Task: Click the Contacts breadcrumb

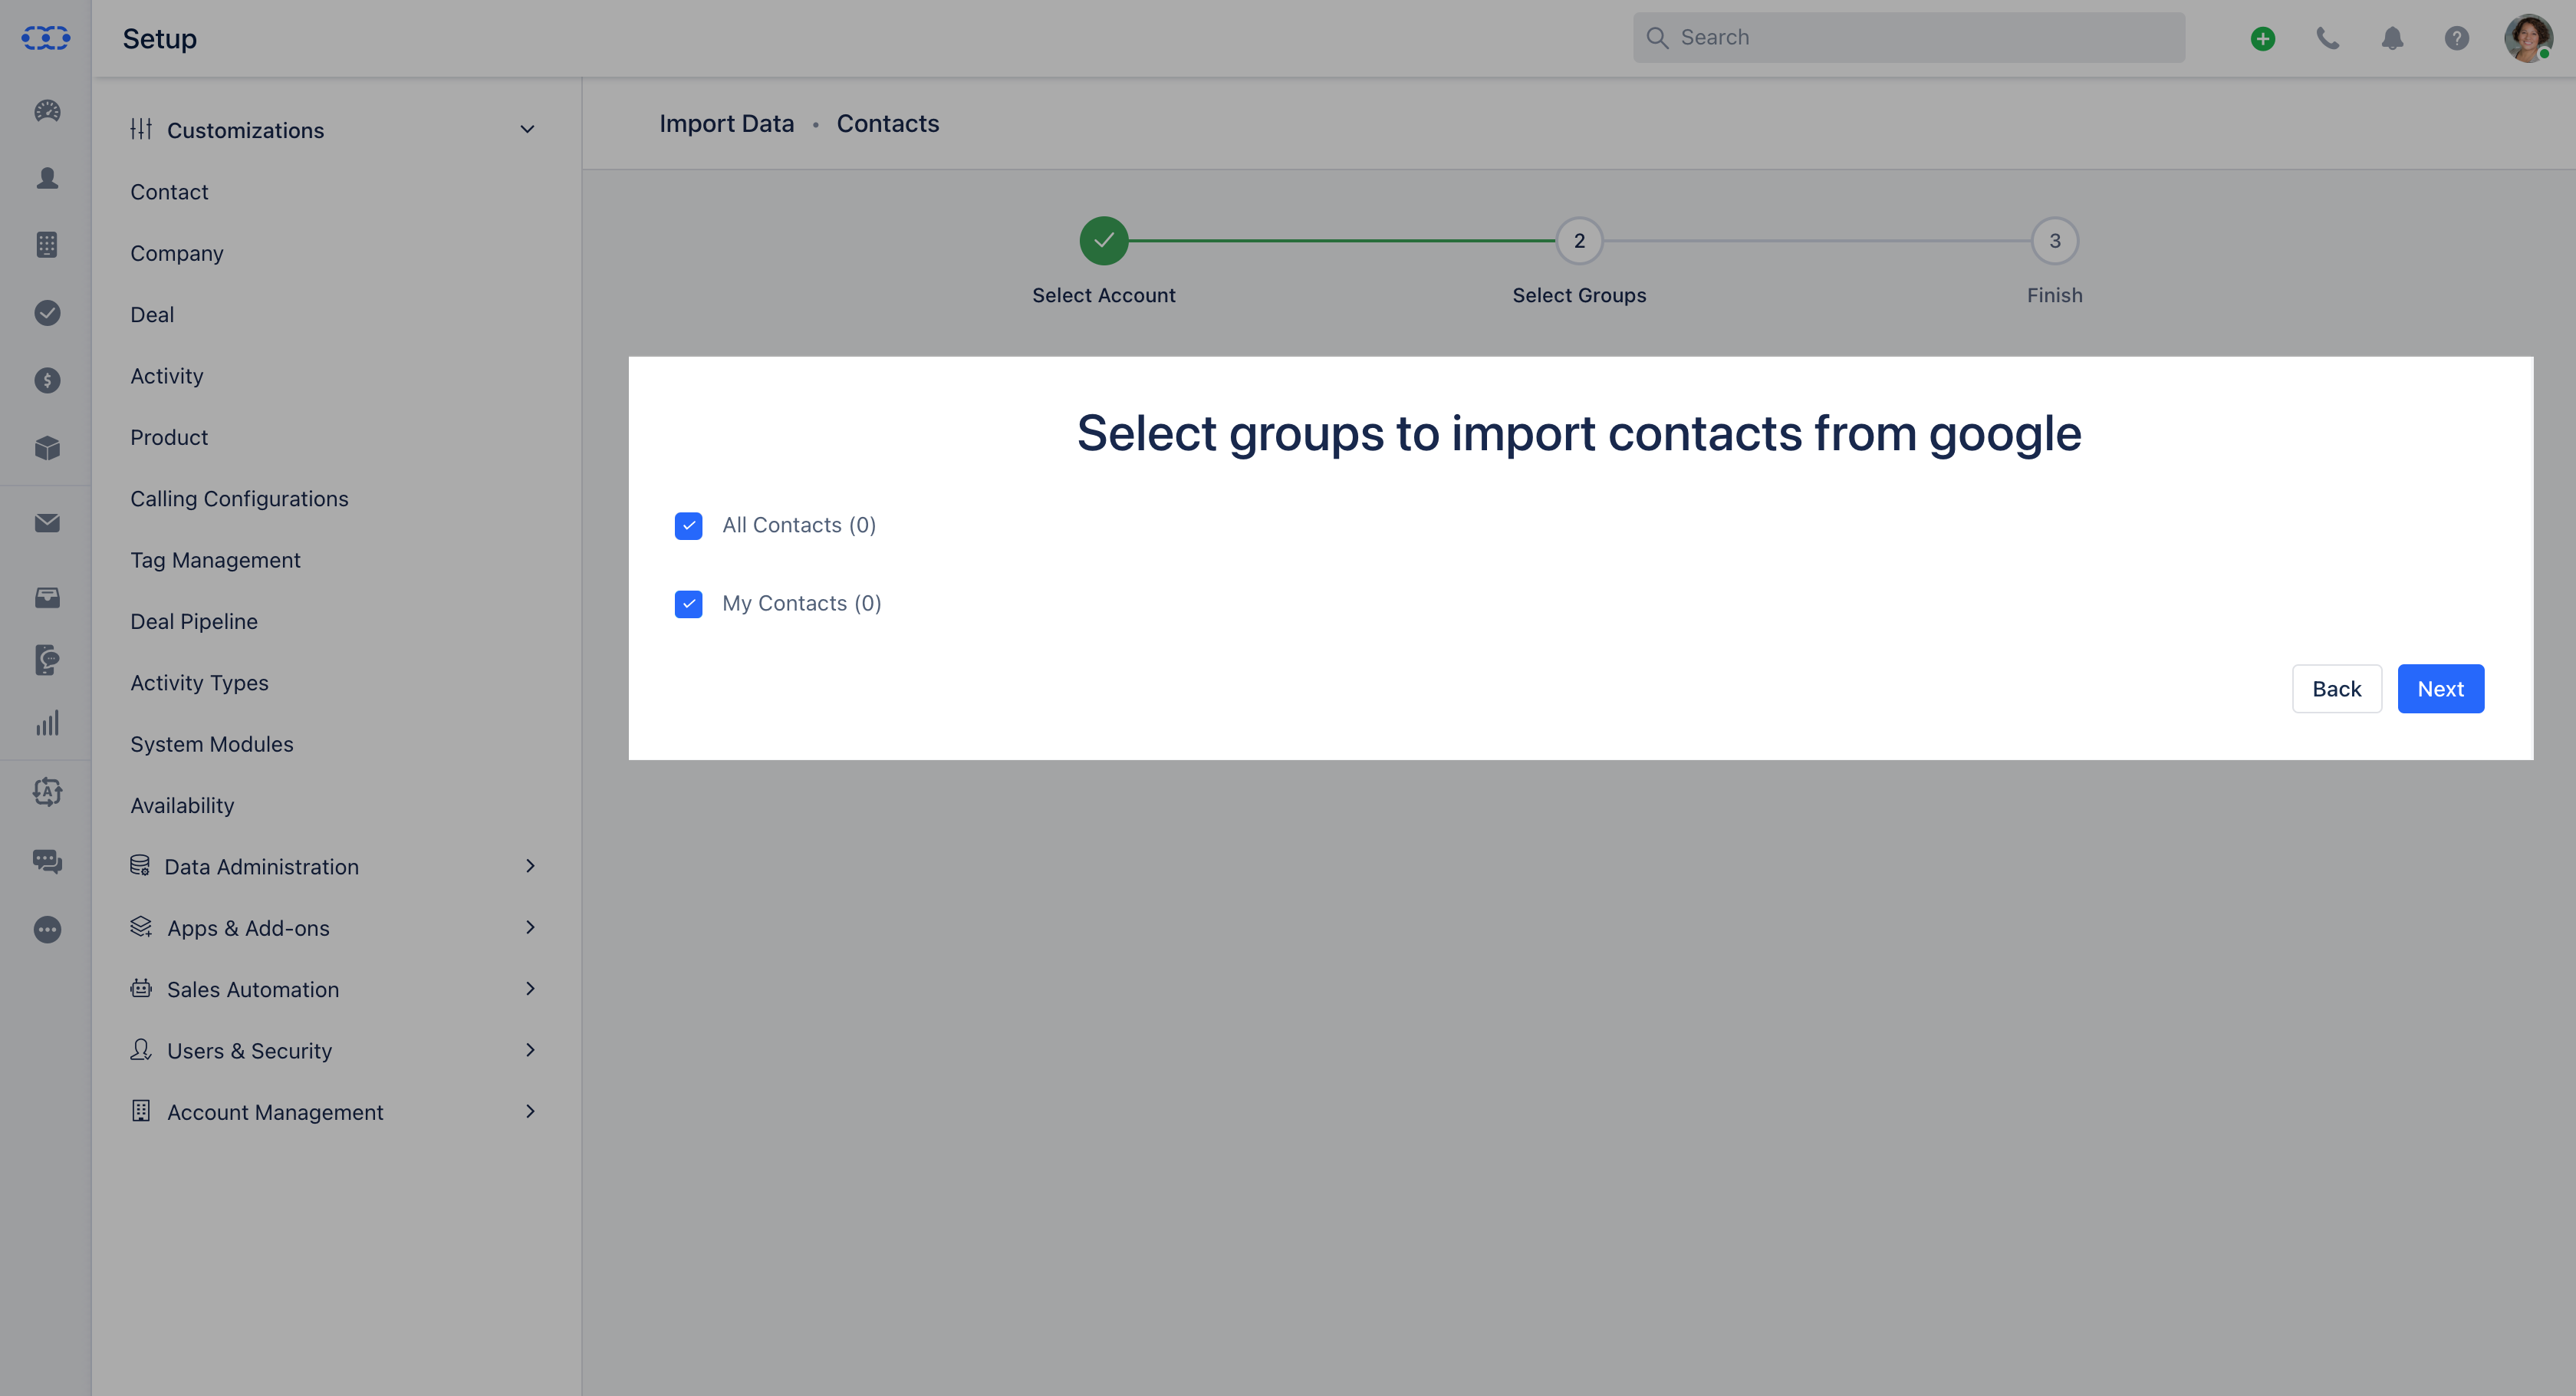Action: point(888,123)
